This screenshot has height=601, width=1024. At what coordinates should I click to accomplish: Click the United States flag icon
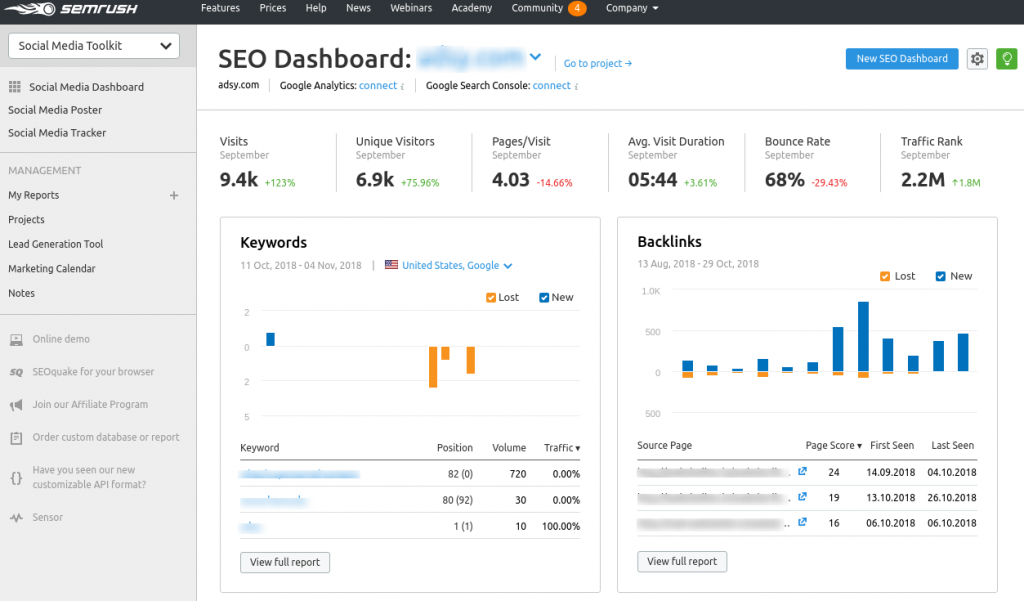coord(391,265)
